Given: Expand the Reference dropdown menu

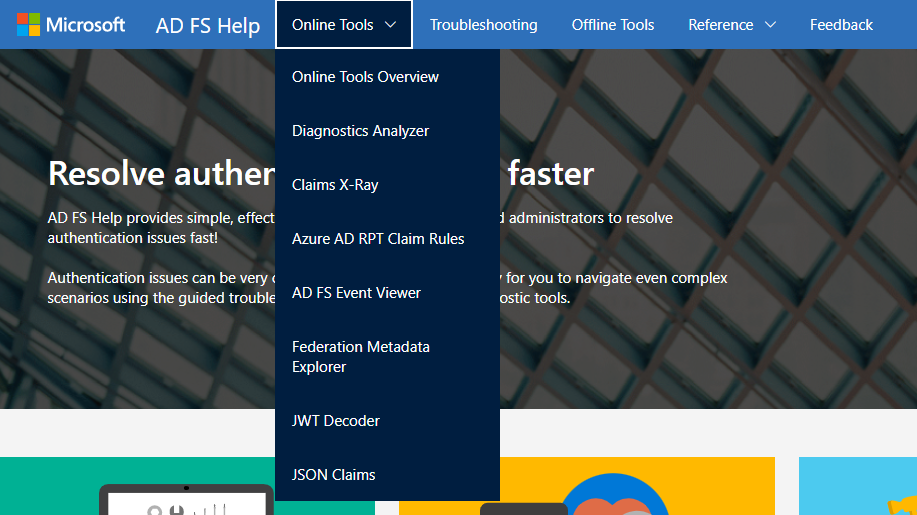Looking at the screenshot, I should (731, 25).
